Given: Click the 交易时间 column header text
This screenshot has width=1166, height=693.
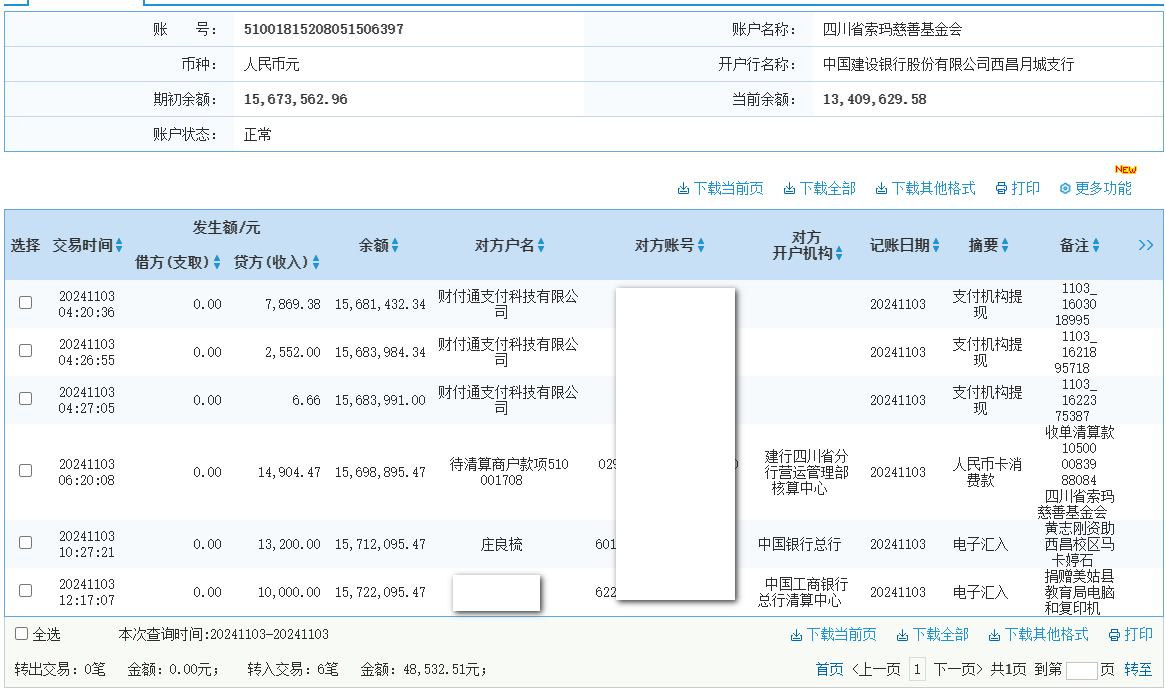Looking at the screenshot, I should click(83, 245).
